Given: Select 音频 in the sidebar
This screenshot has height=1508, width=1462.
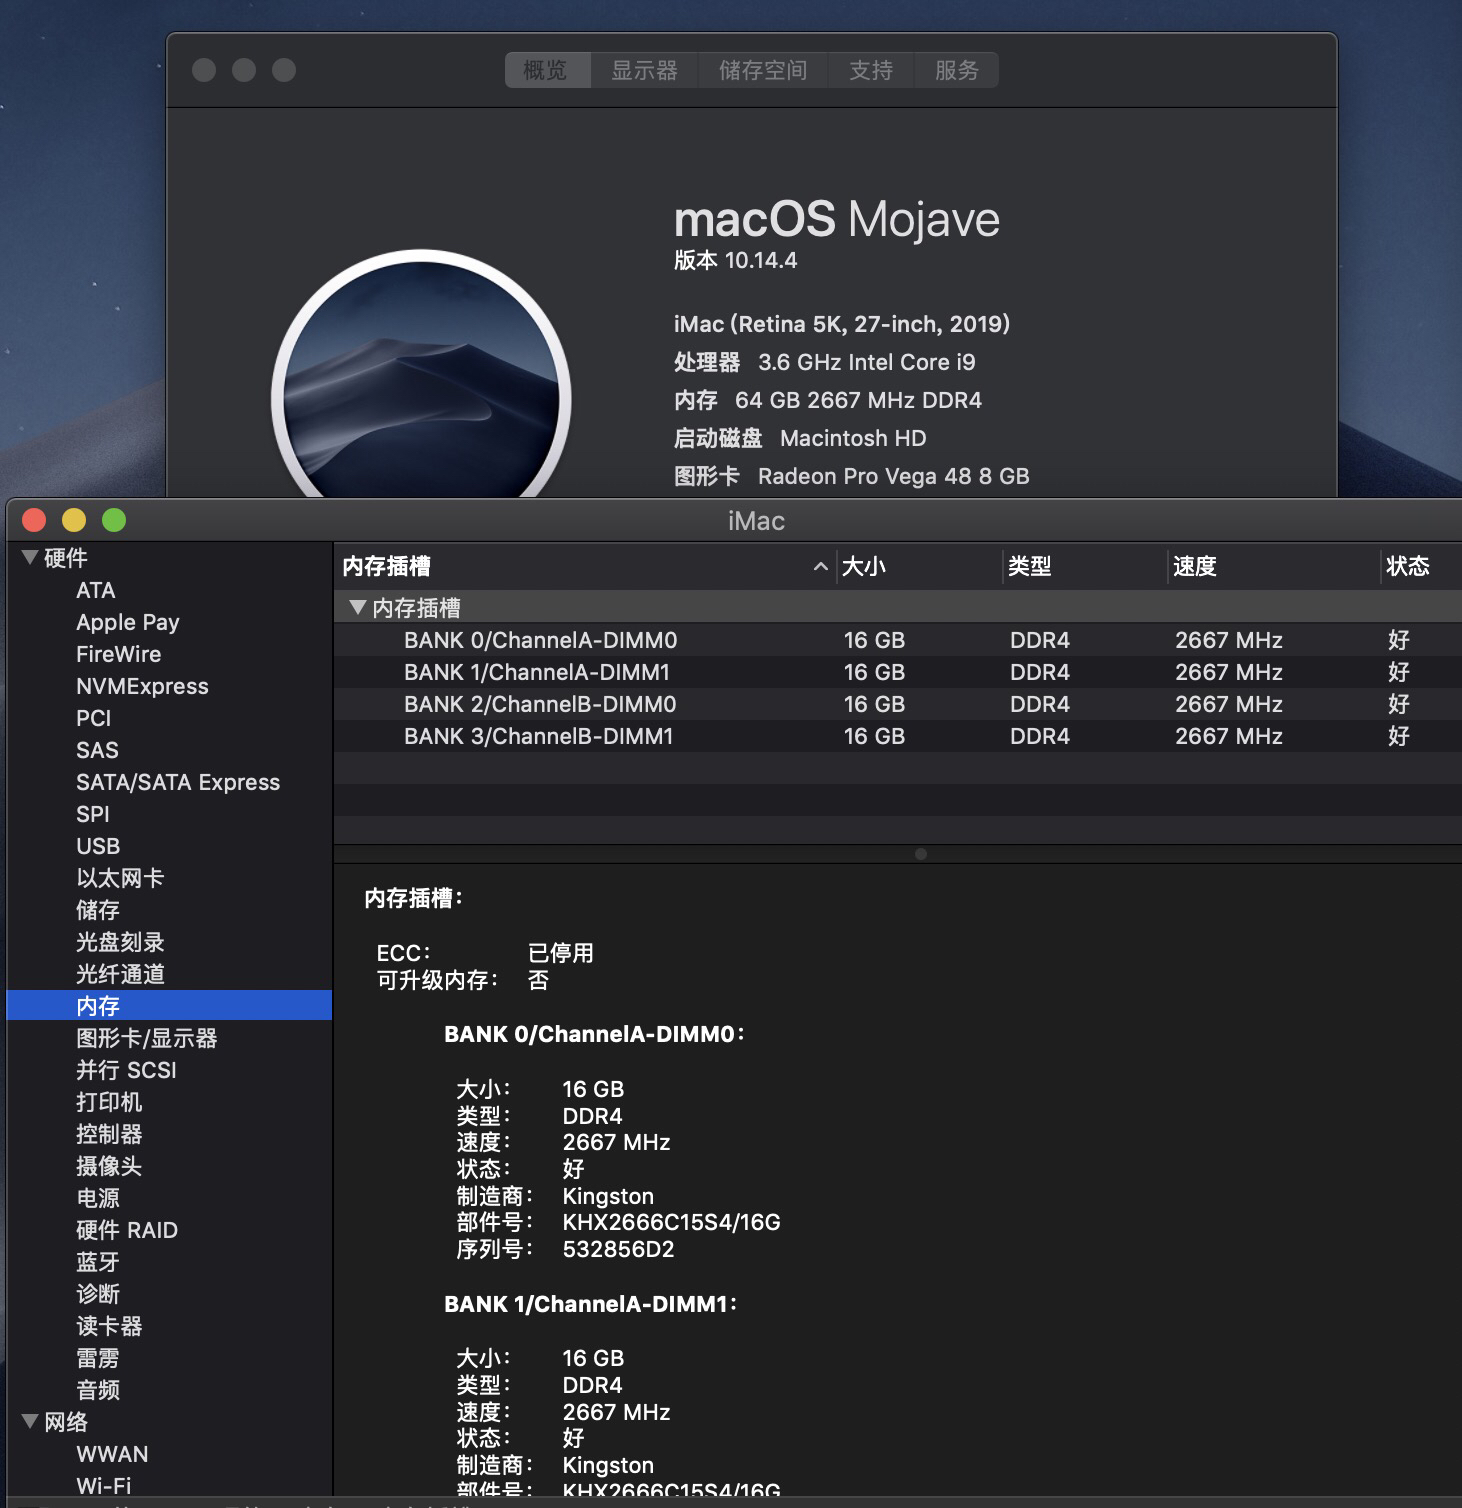Looking at the screenshot, I should (98, 1390).
